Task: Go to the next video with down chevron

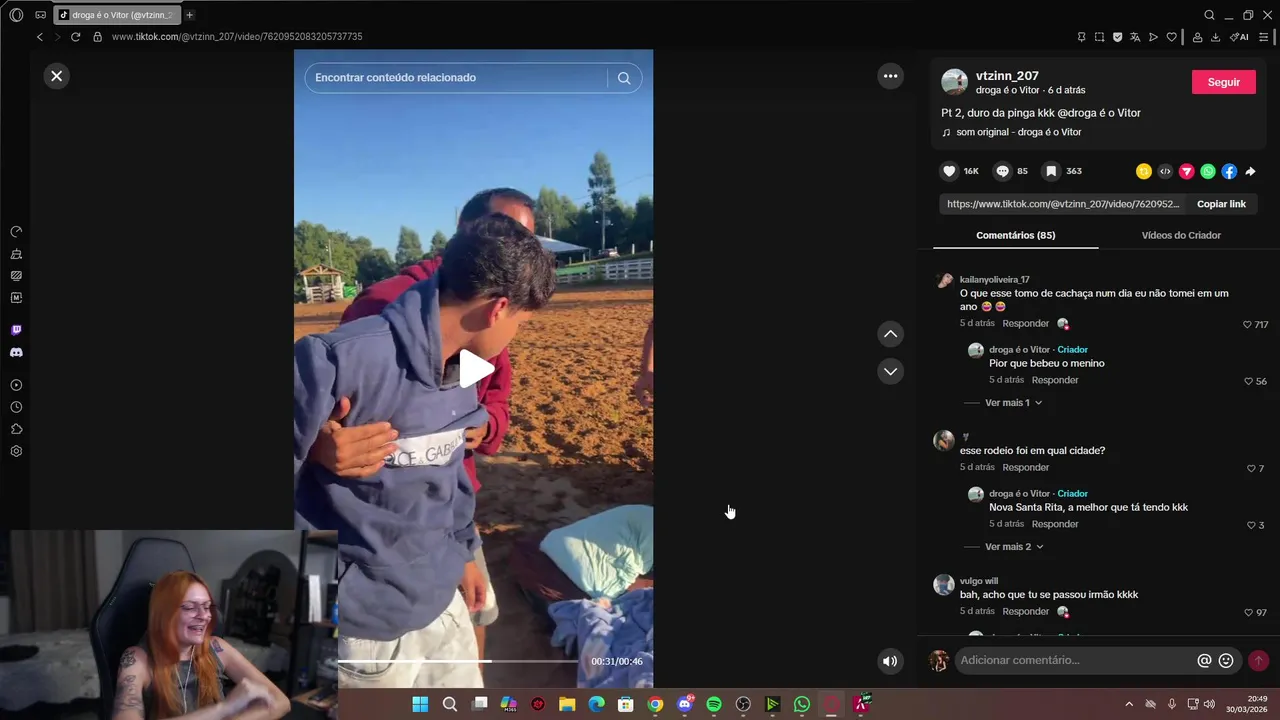Action: click(x=890, y=371)
